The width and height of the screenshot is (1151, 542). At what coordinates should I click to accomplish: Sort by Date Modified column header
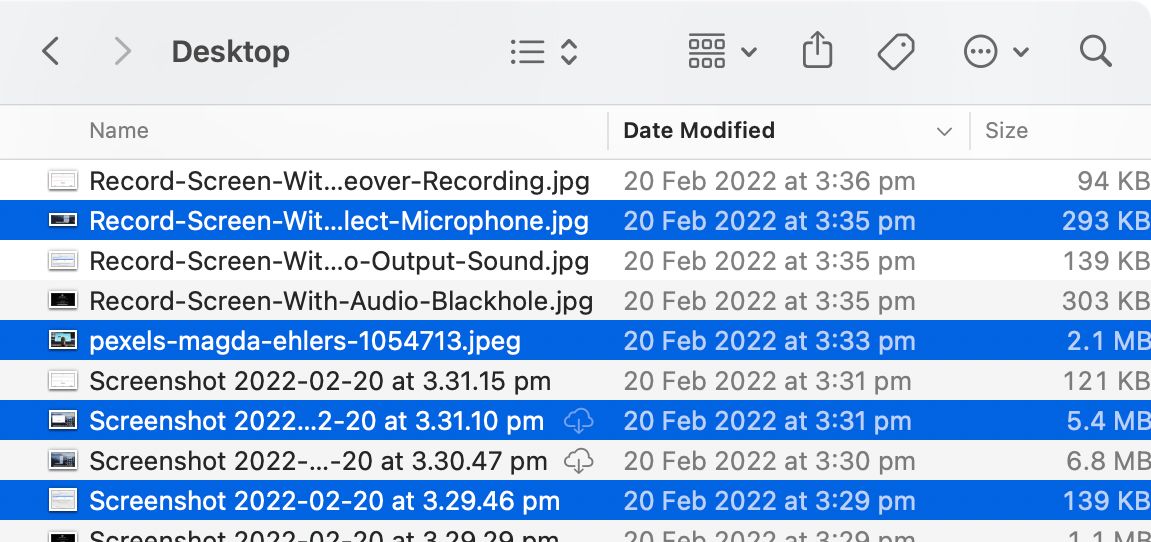point(699,131)
